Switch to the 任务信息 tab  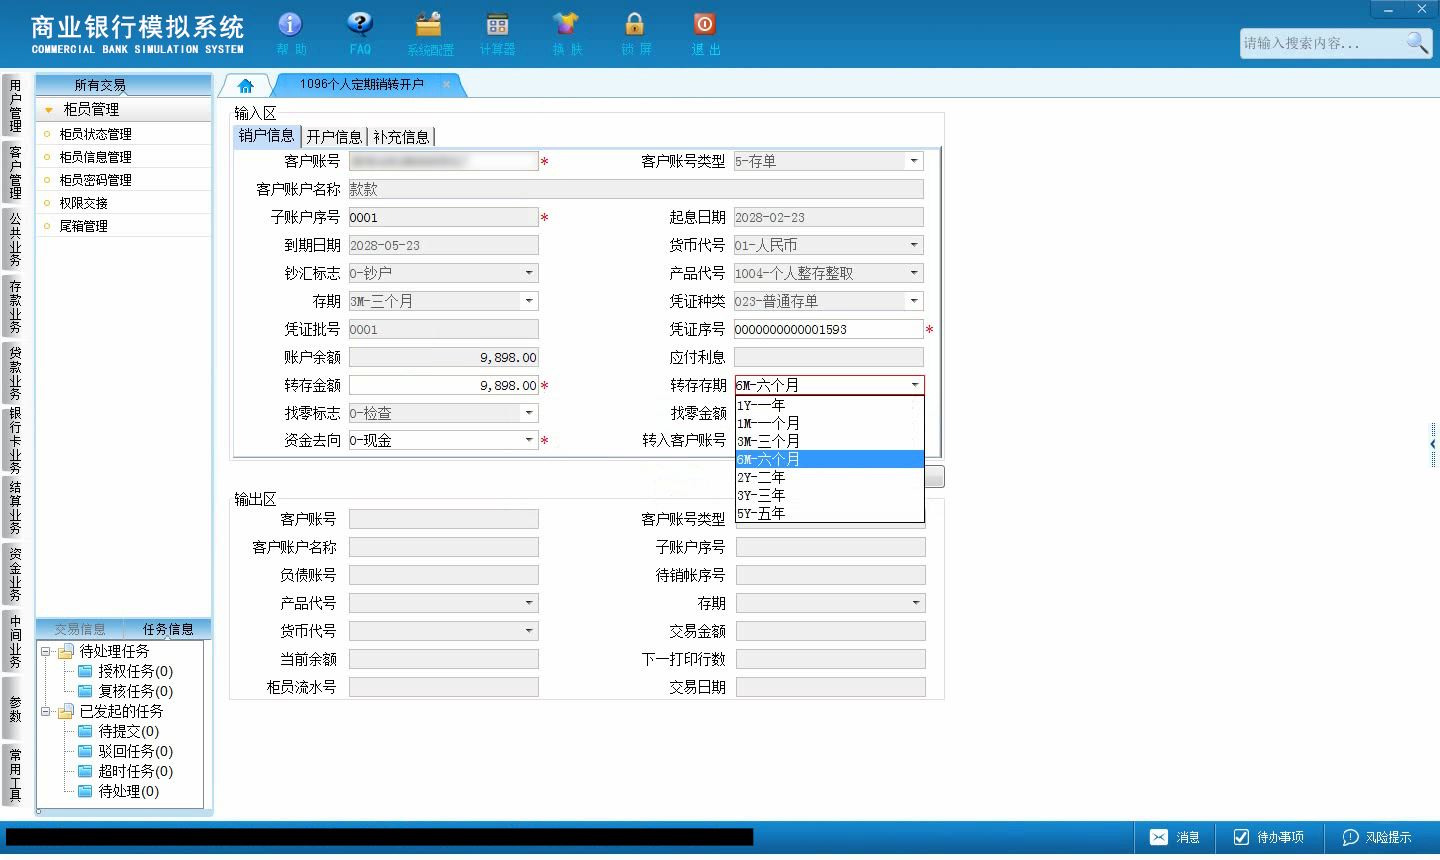click(x=168, y=629)
